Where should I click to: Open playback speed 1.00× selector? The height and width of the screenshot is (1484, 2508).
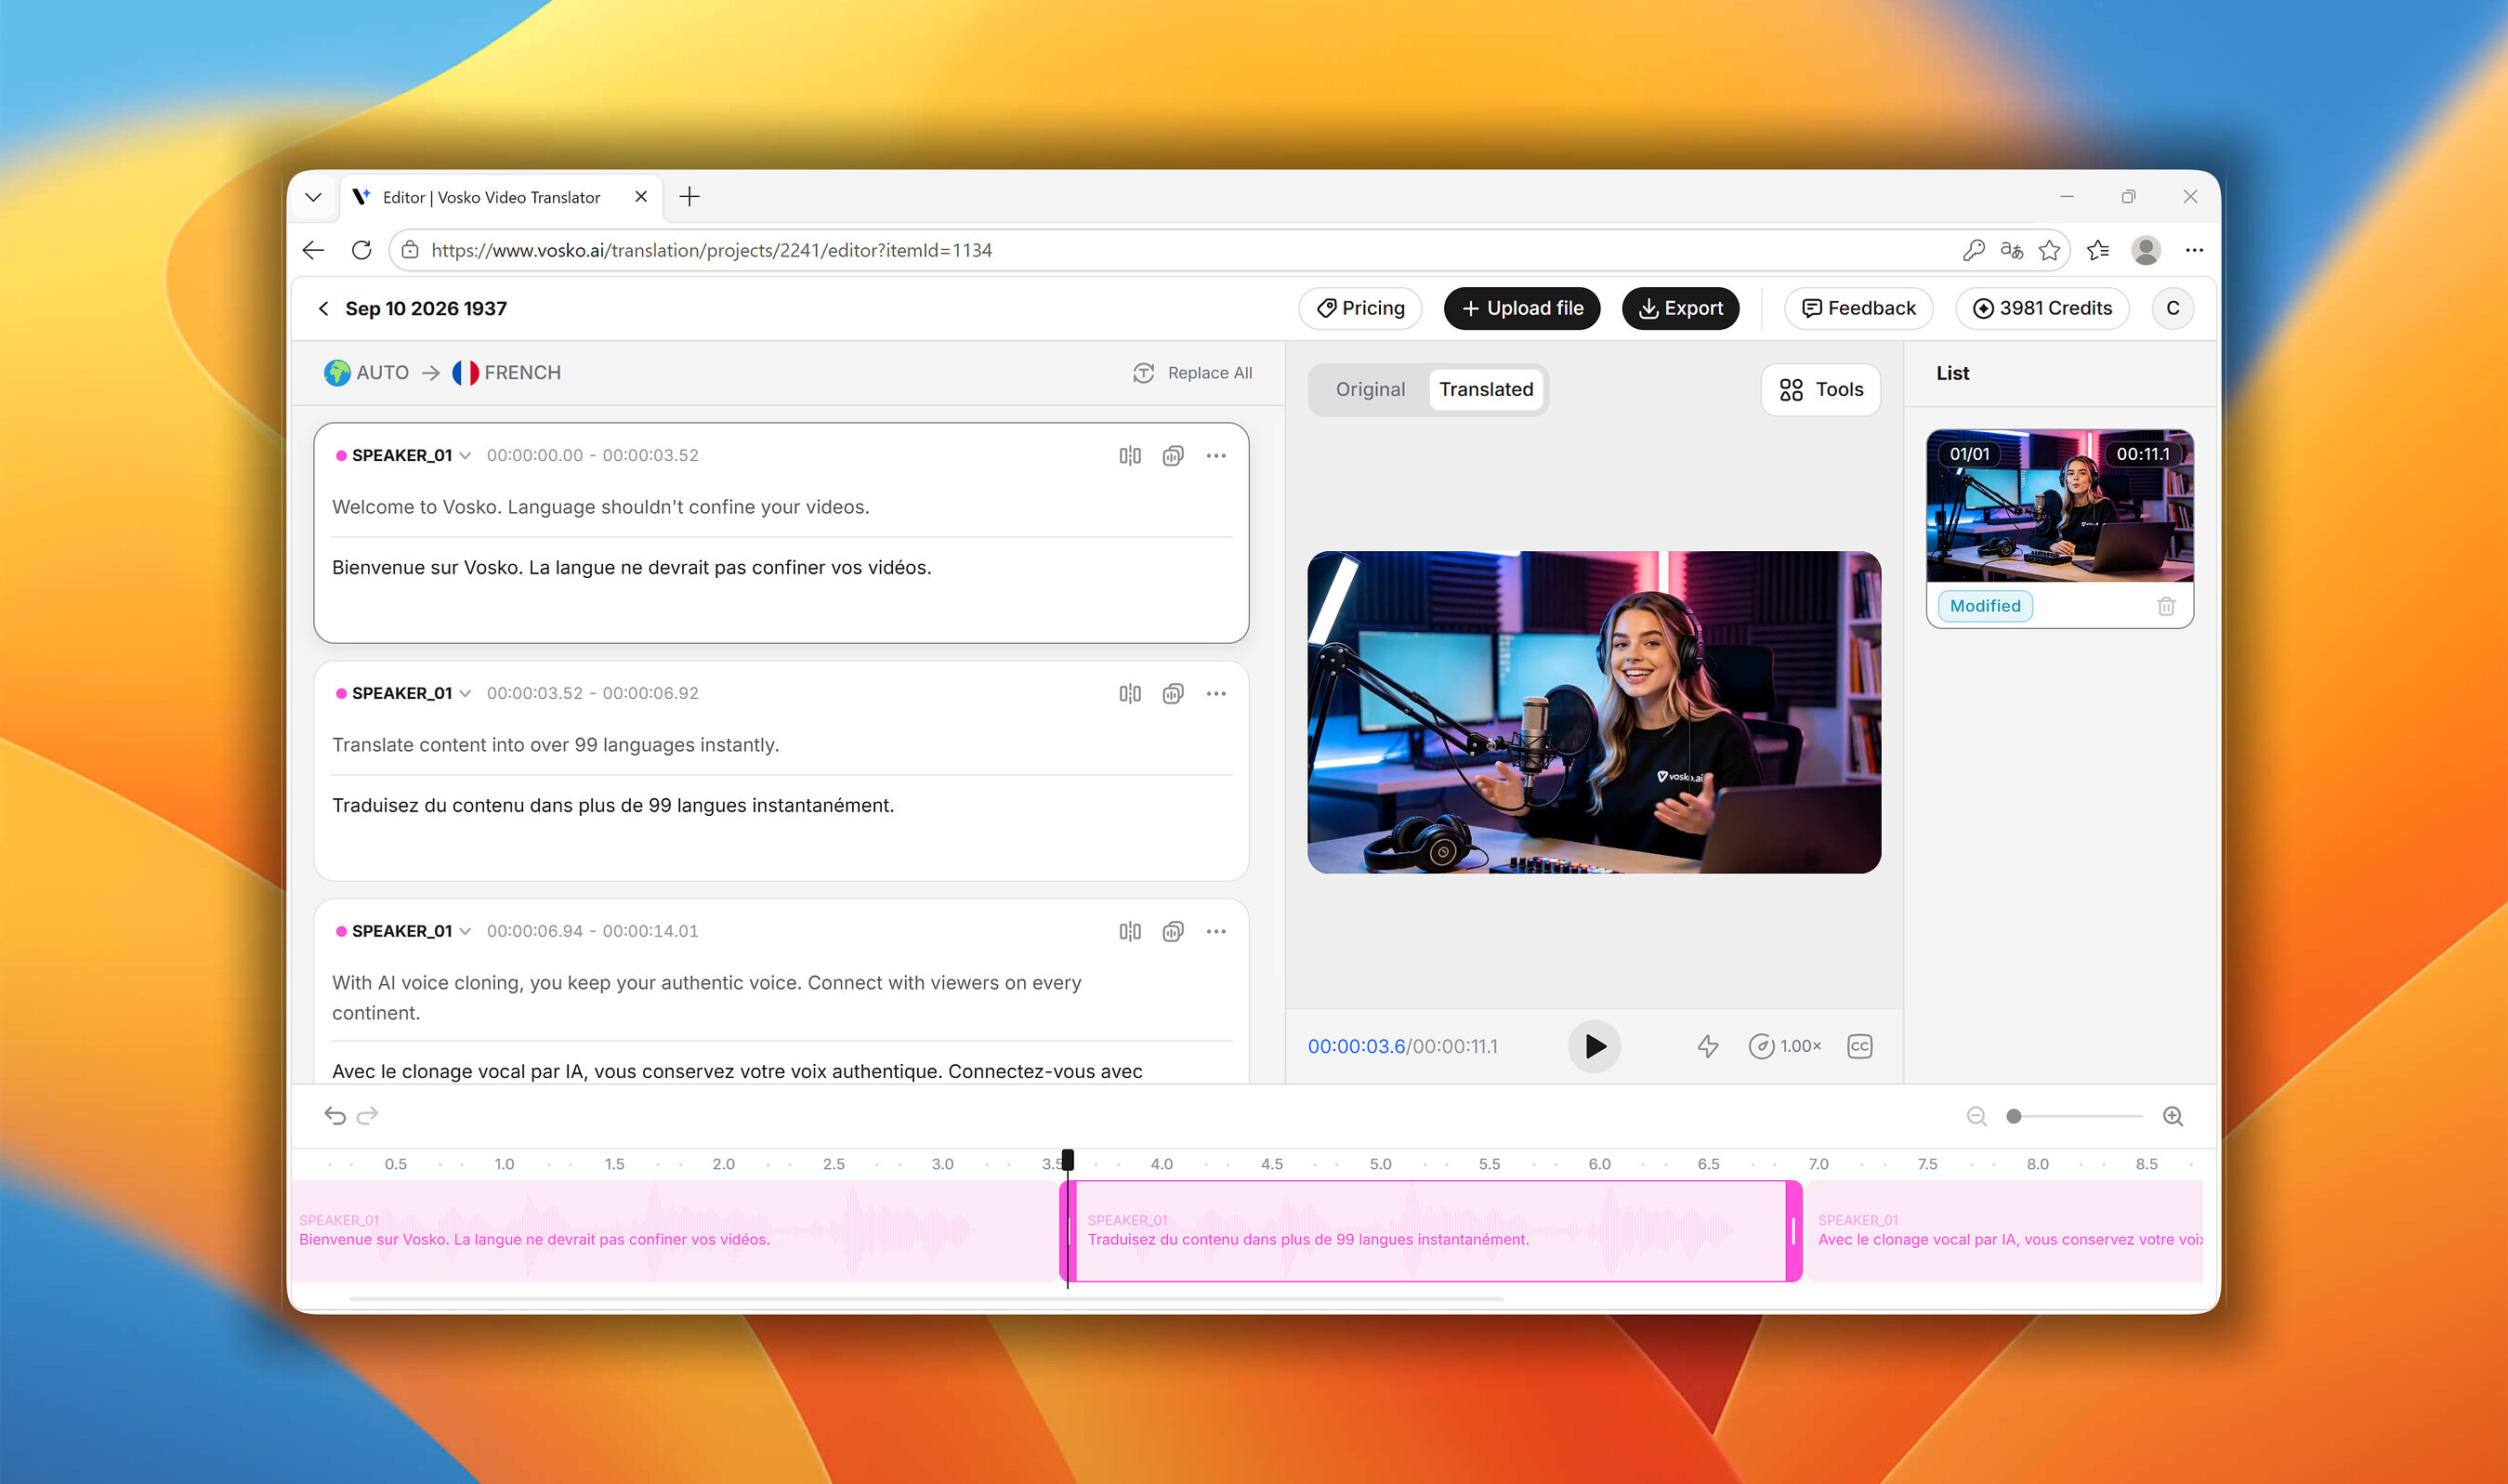(x=1785, y=1046)
